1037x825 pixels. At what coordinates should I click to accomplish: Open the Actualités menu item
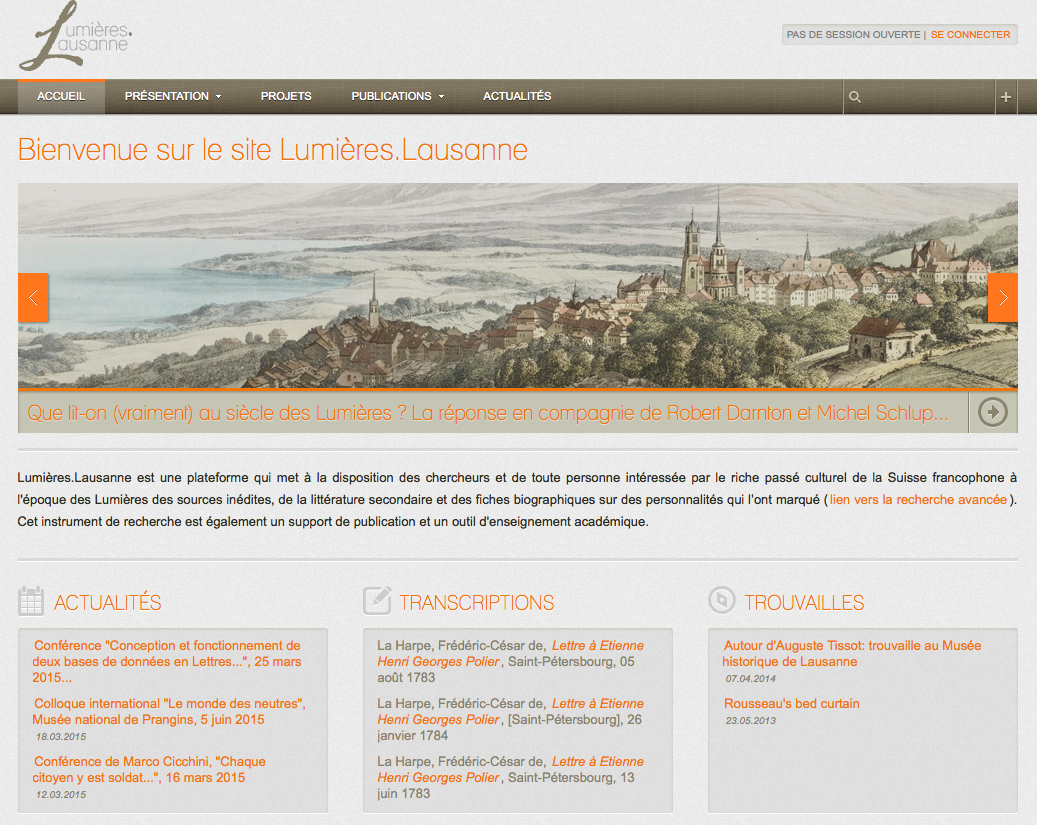click(517, 97)
